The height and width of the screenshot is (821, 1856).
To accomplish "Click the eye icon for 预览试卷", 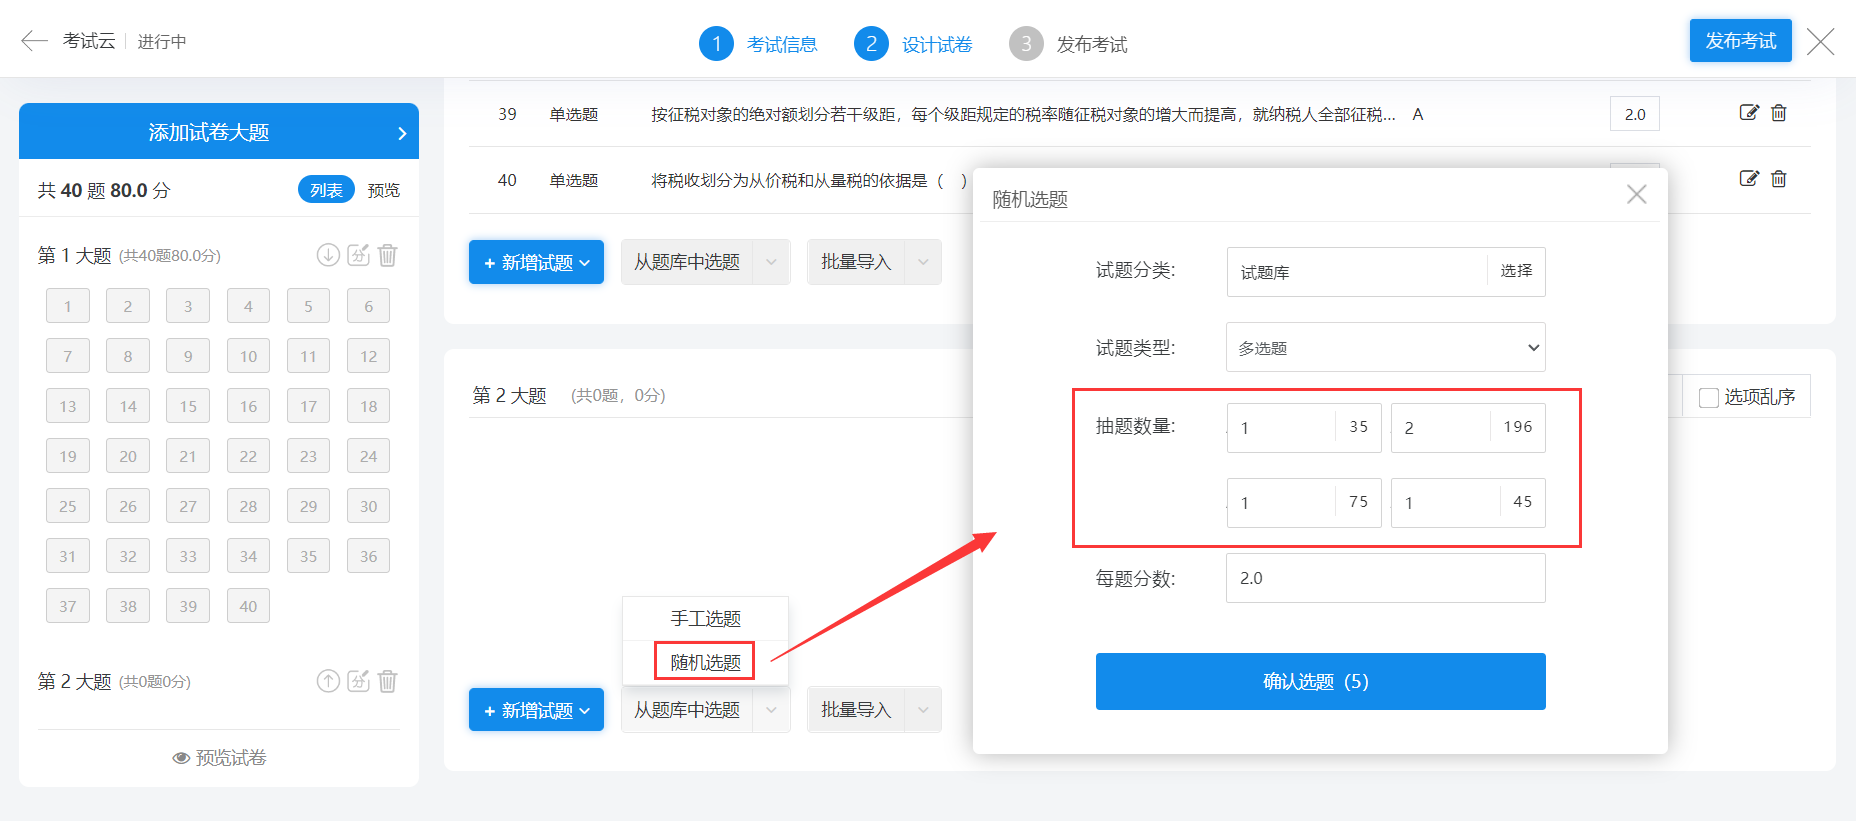I will click(x=181, y=758).
